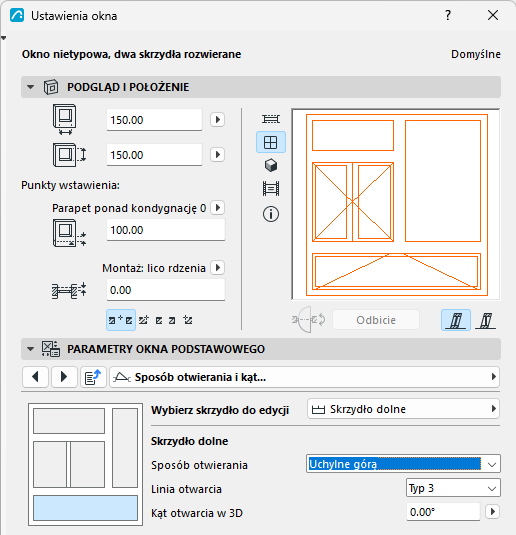
Task: Click the sill height icon
Action: point(69,233)
